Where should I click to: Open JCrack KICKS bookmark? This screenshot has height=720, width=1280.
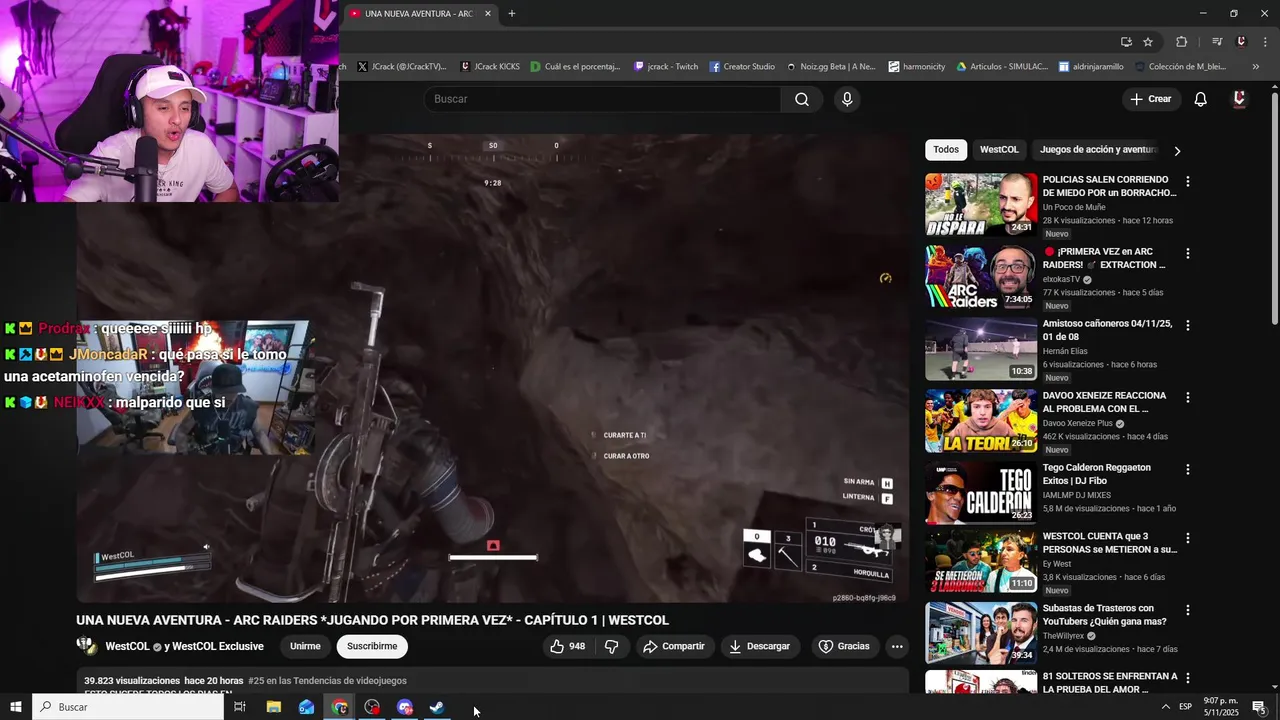coord(490,67)
